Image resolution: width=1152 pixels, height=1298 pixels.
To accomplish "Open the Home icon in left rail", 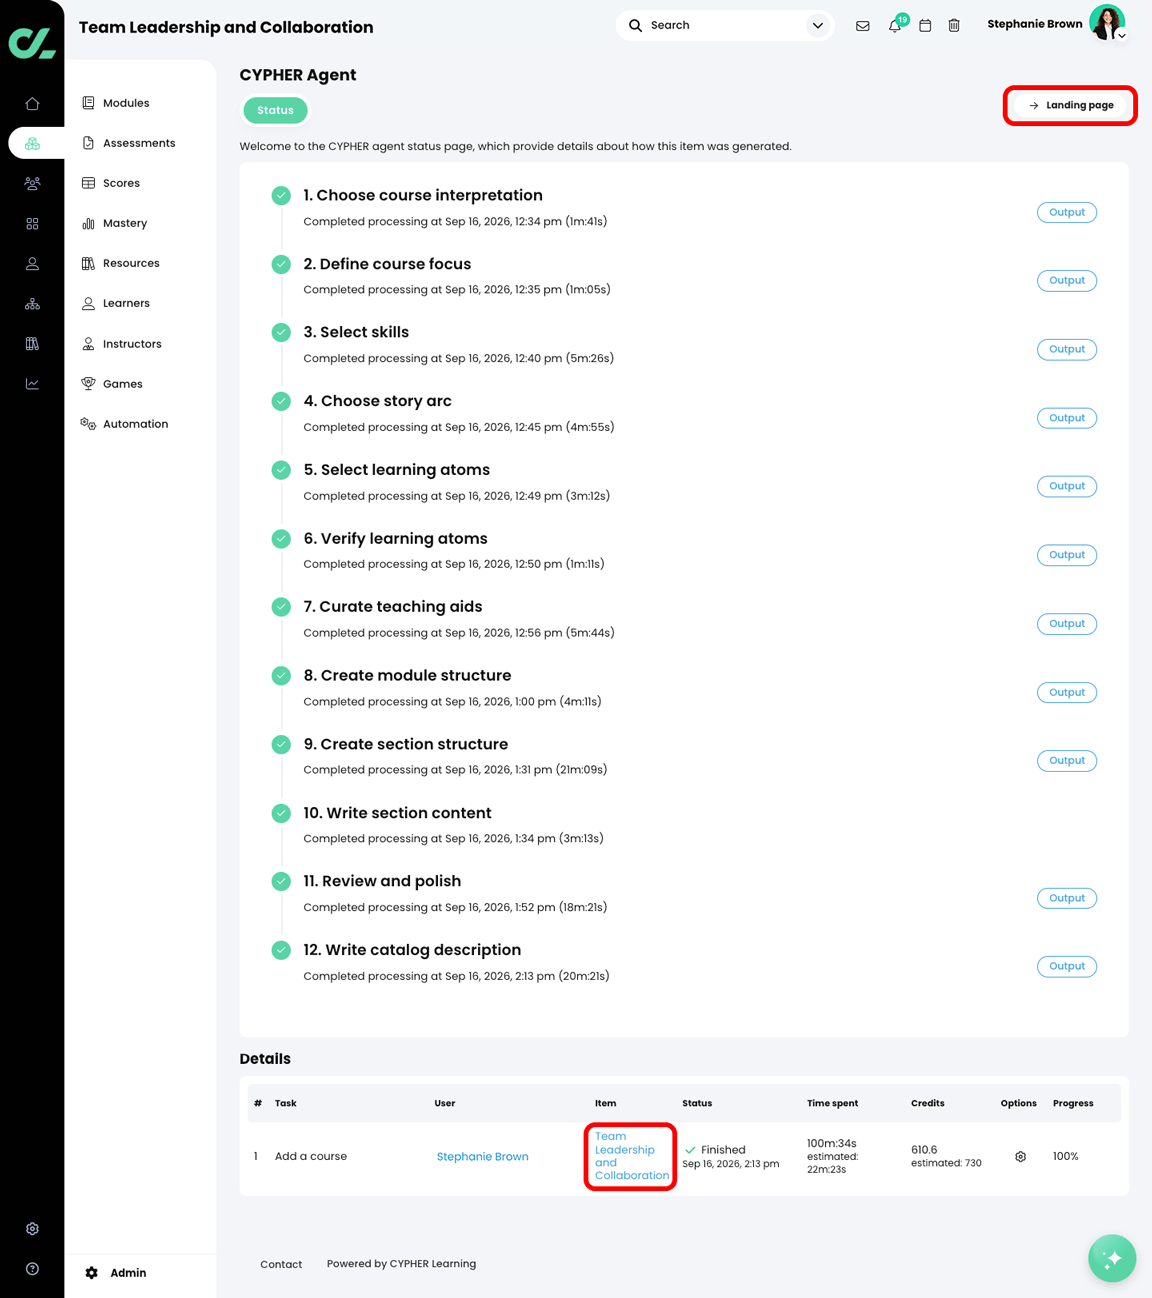I will point(32,103).
